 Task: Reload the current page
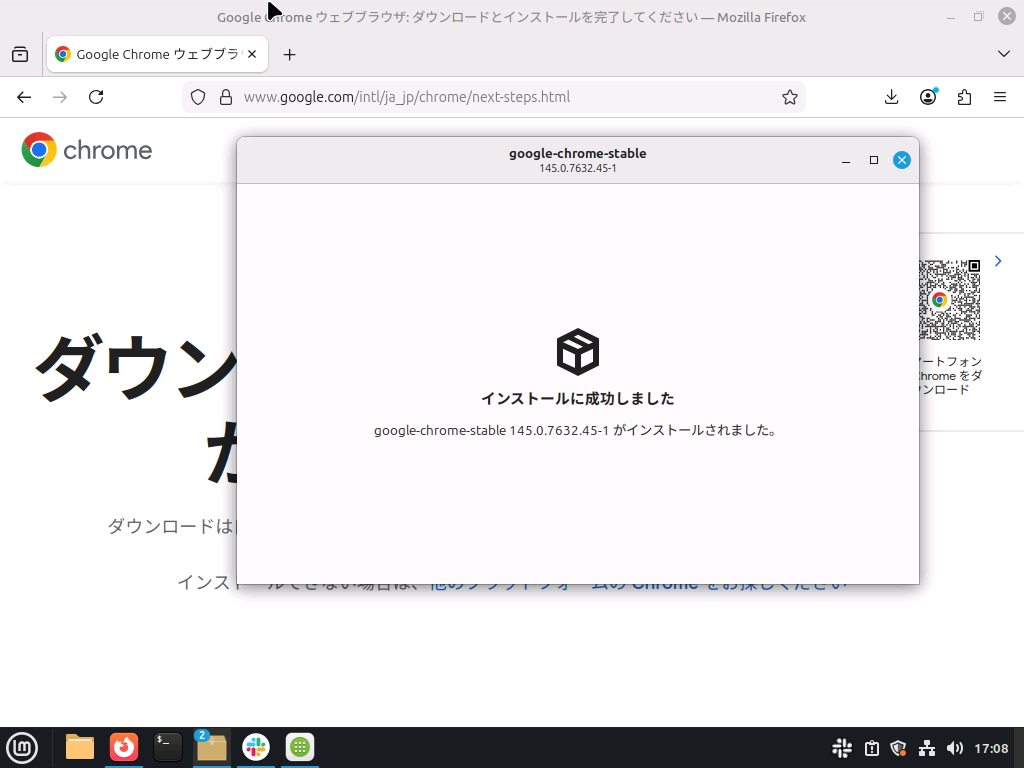point(96,97)
